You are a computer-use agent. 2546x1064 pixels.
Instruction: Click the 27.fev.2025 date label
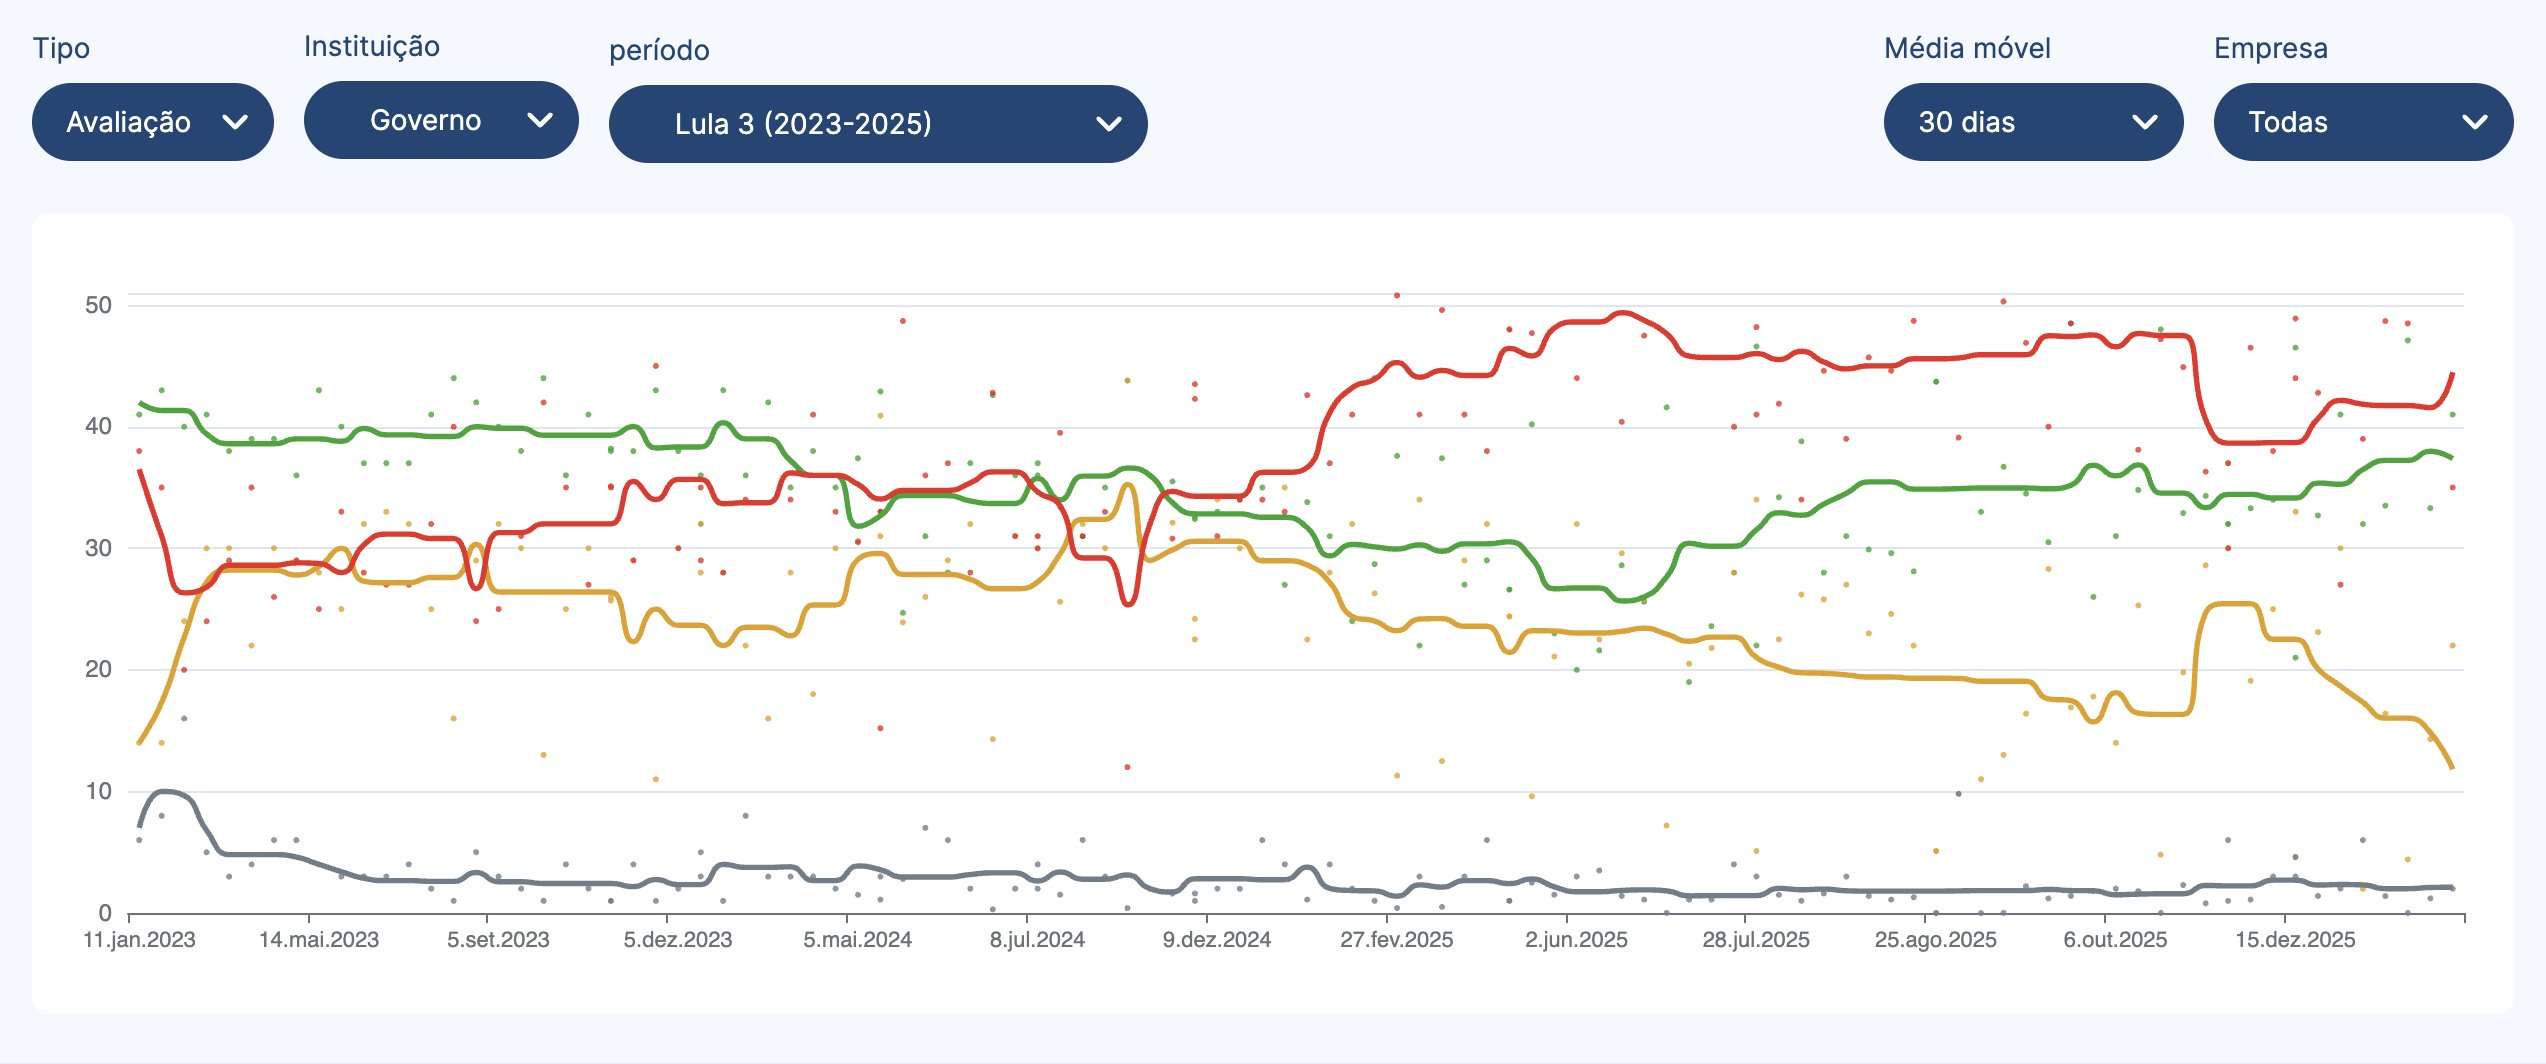[x=1396, y=940]
